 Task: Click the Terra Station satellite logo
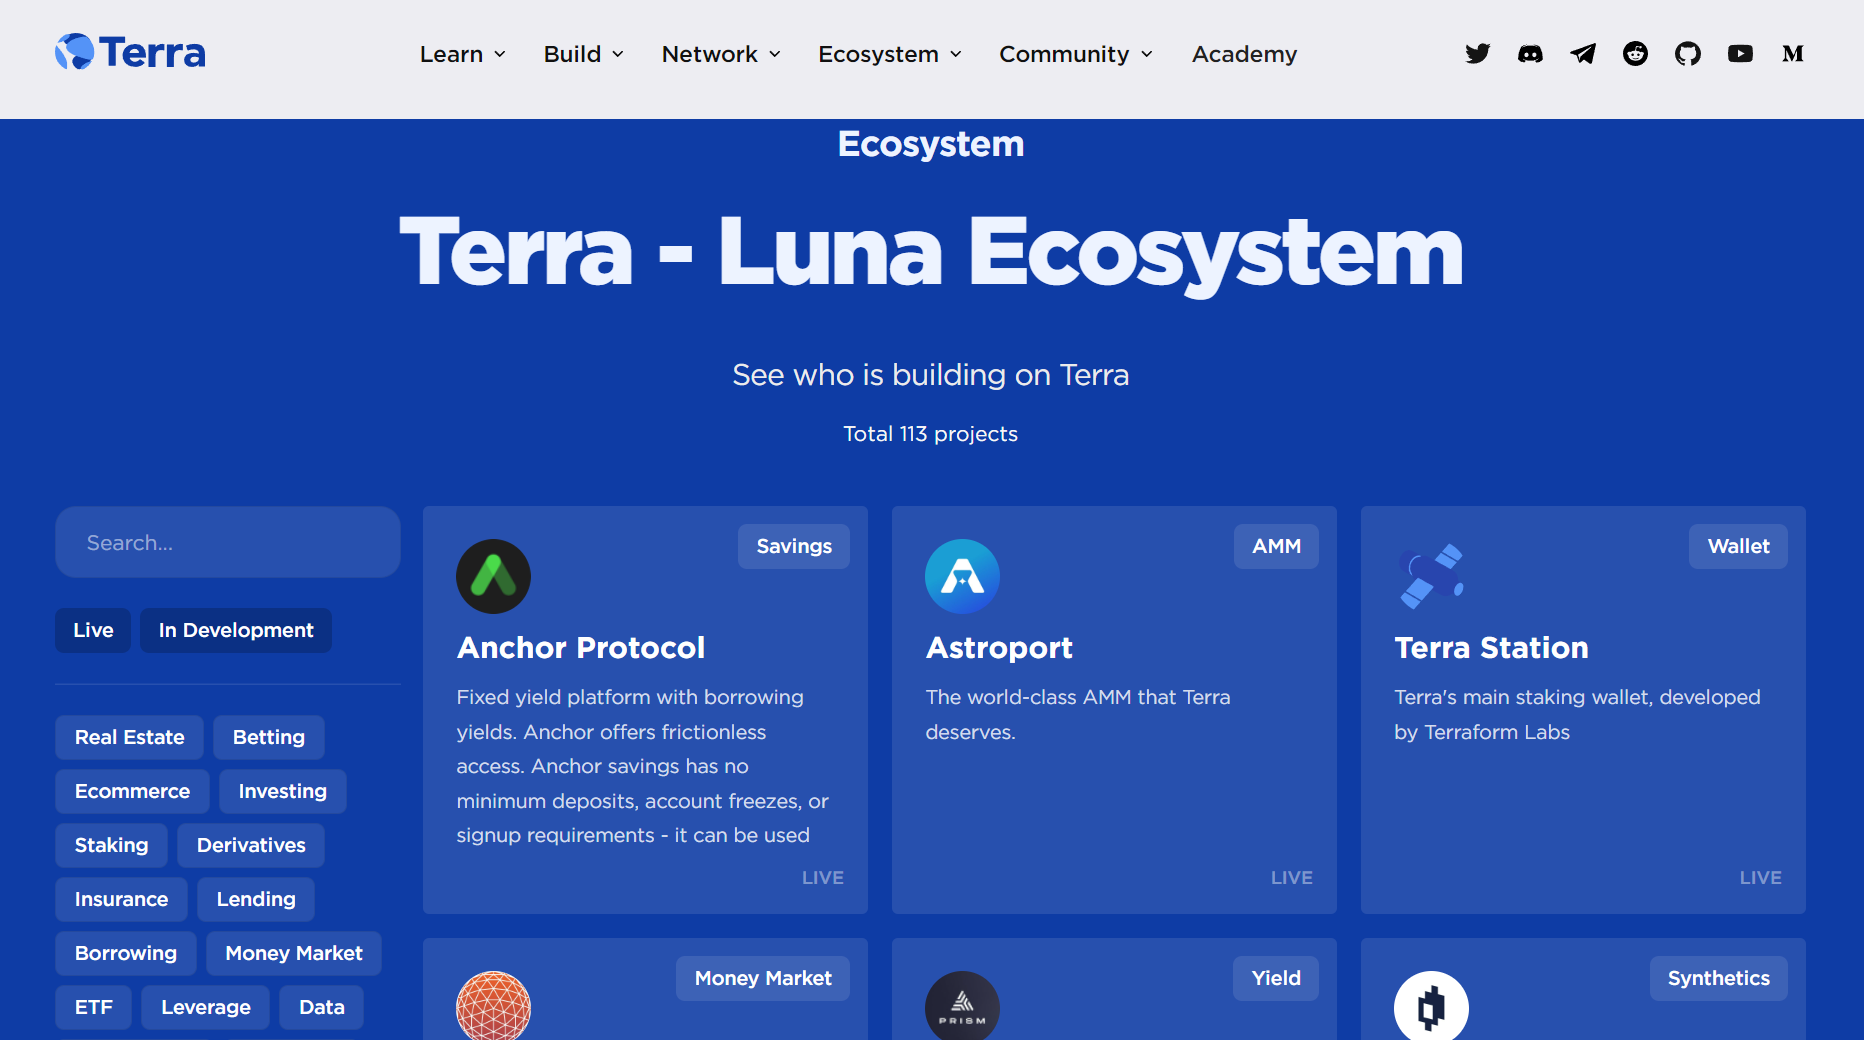pos(1431,576)
